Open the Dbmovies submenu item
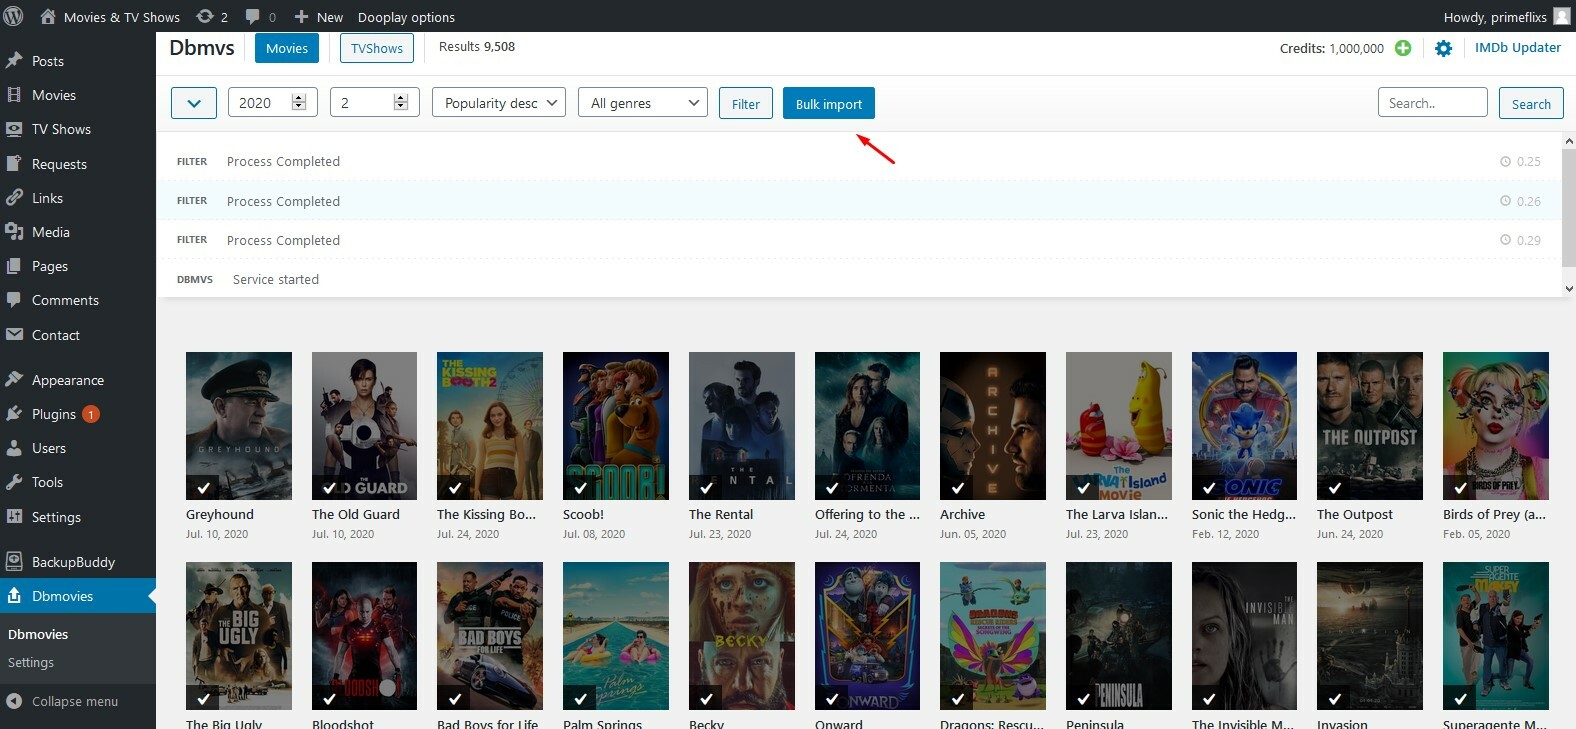 pyautogui.click(x=38, y=634)
